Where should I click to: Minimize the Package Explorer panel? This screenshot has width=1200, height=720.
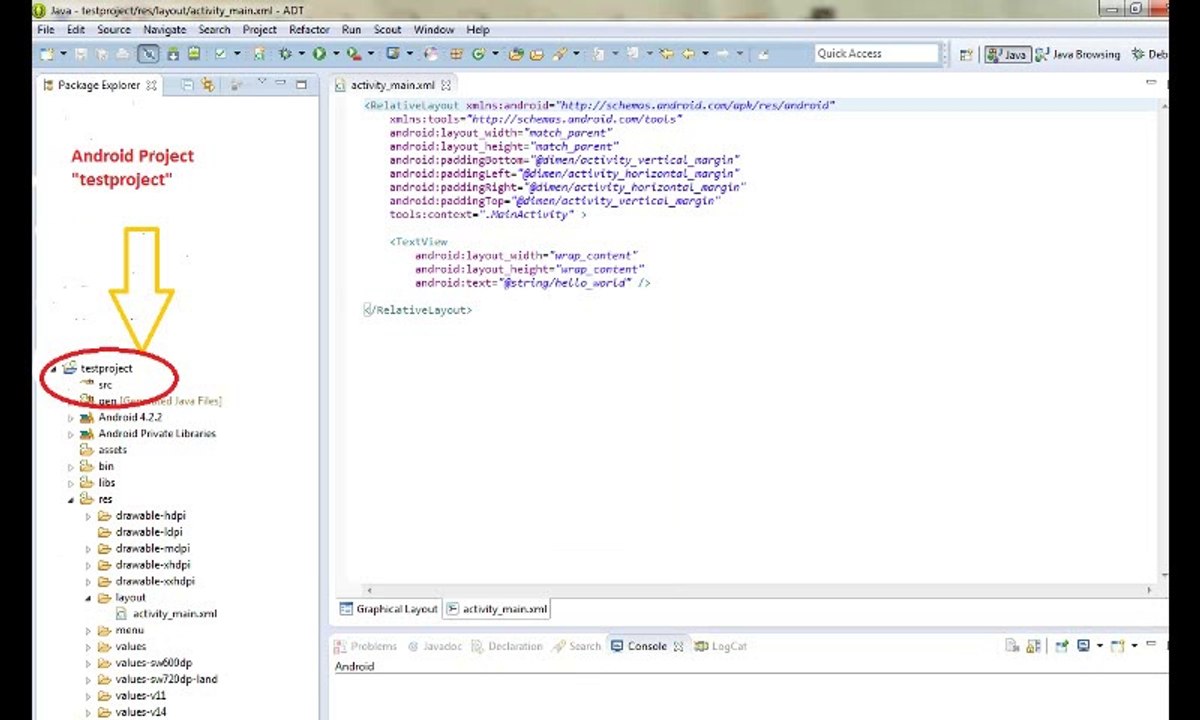[x=281, y=84]
